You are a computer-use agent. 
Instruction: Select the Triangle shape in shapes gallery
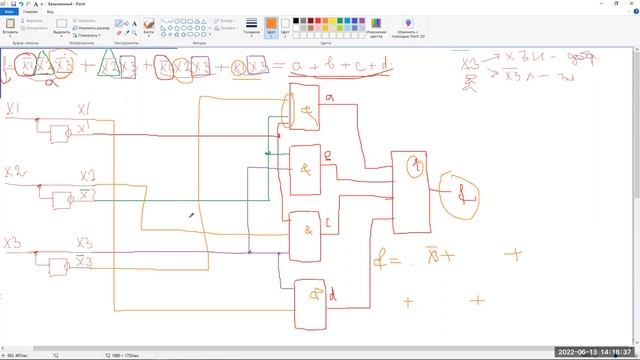click(x=203, y=21)
